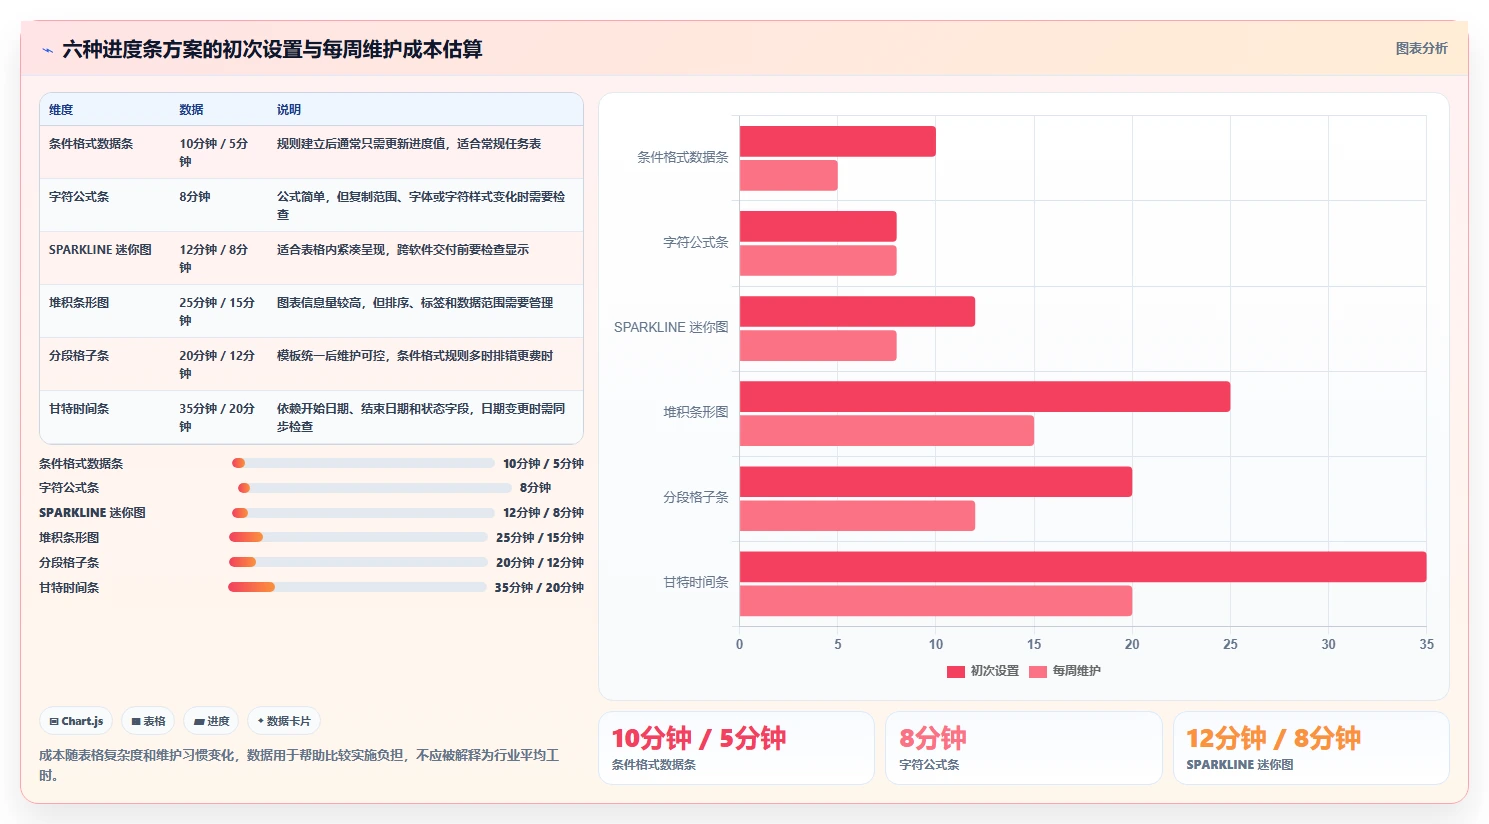Viewport: 1489px width, 824px height.
Task: Open the 图表分析 label in the header
Action: click(x=1421, y=48)
